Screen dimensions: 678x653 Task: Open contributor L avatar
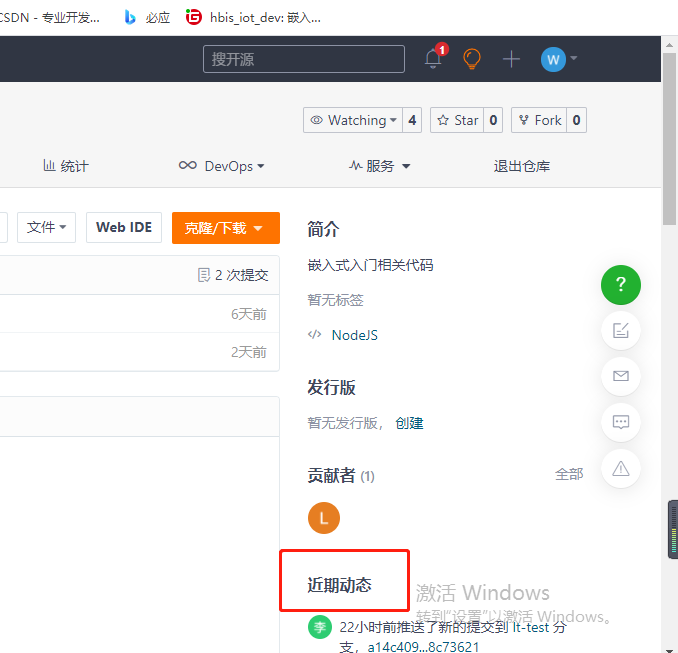click(x=324, y=518)
